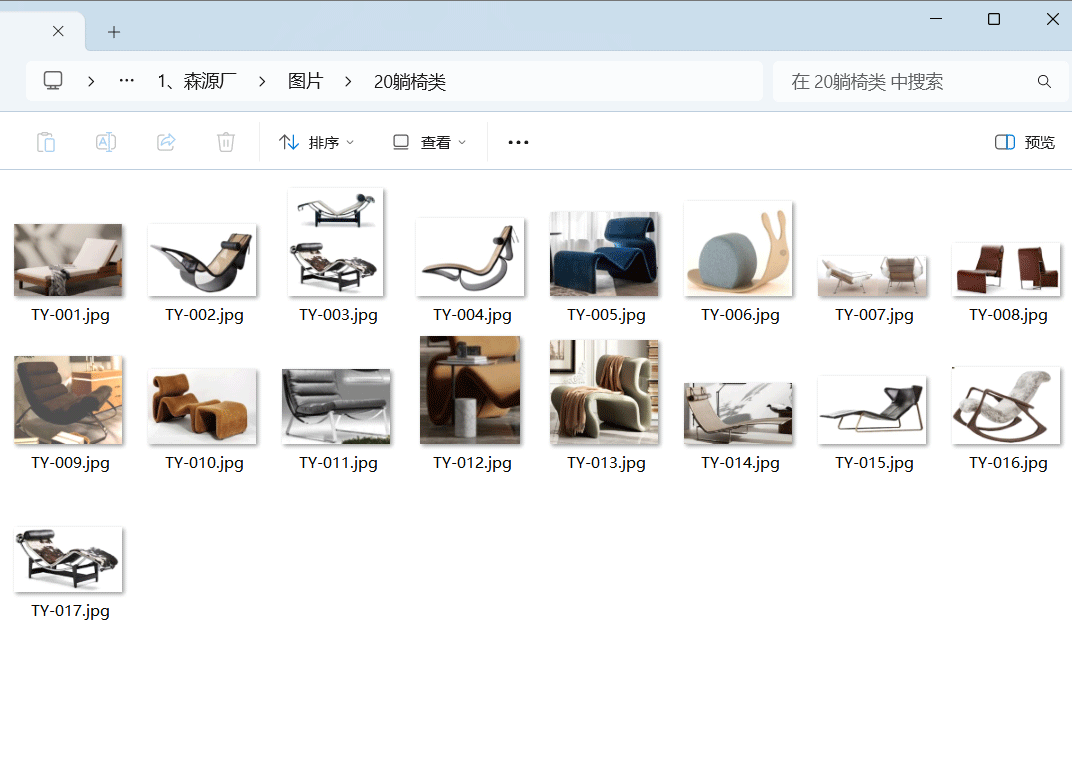Click the file name text TY-006.jpg
1072x770 pixels.
point(740,315)
